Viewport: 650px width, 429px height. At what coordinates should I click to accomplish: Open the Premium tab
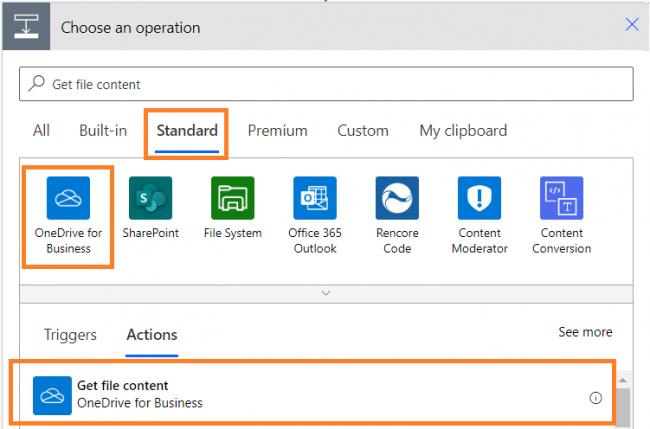(x=277, y=131)
